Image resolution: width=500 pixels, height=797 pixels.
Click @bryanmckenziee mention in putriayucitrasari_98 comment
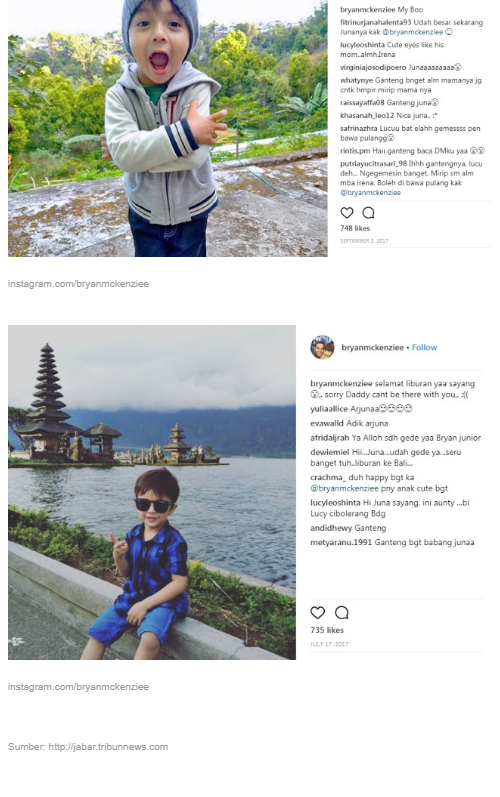point(370,193)
